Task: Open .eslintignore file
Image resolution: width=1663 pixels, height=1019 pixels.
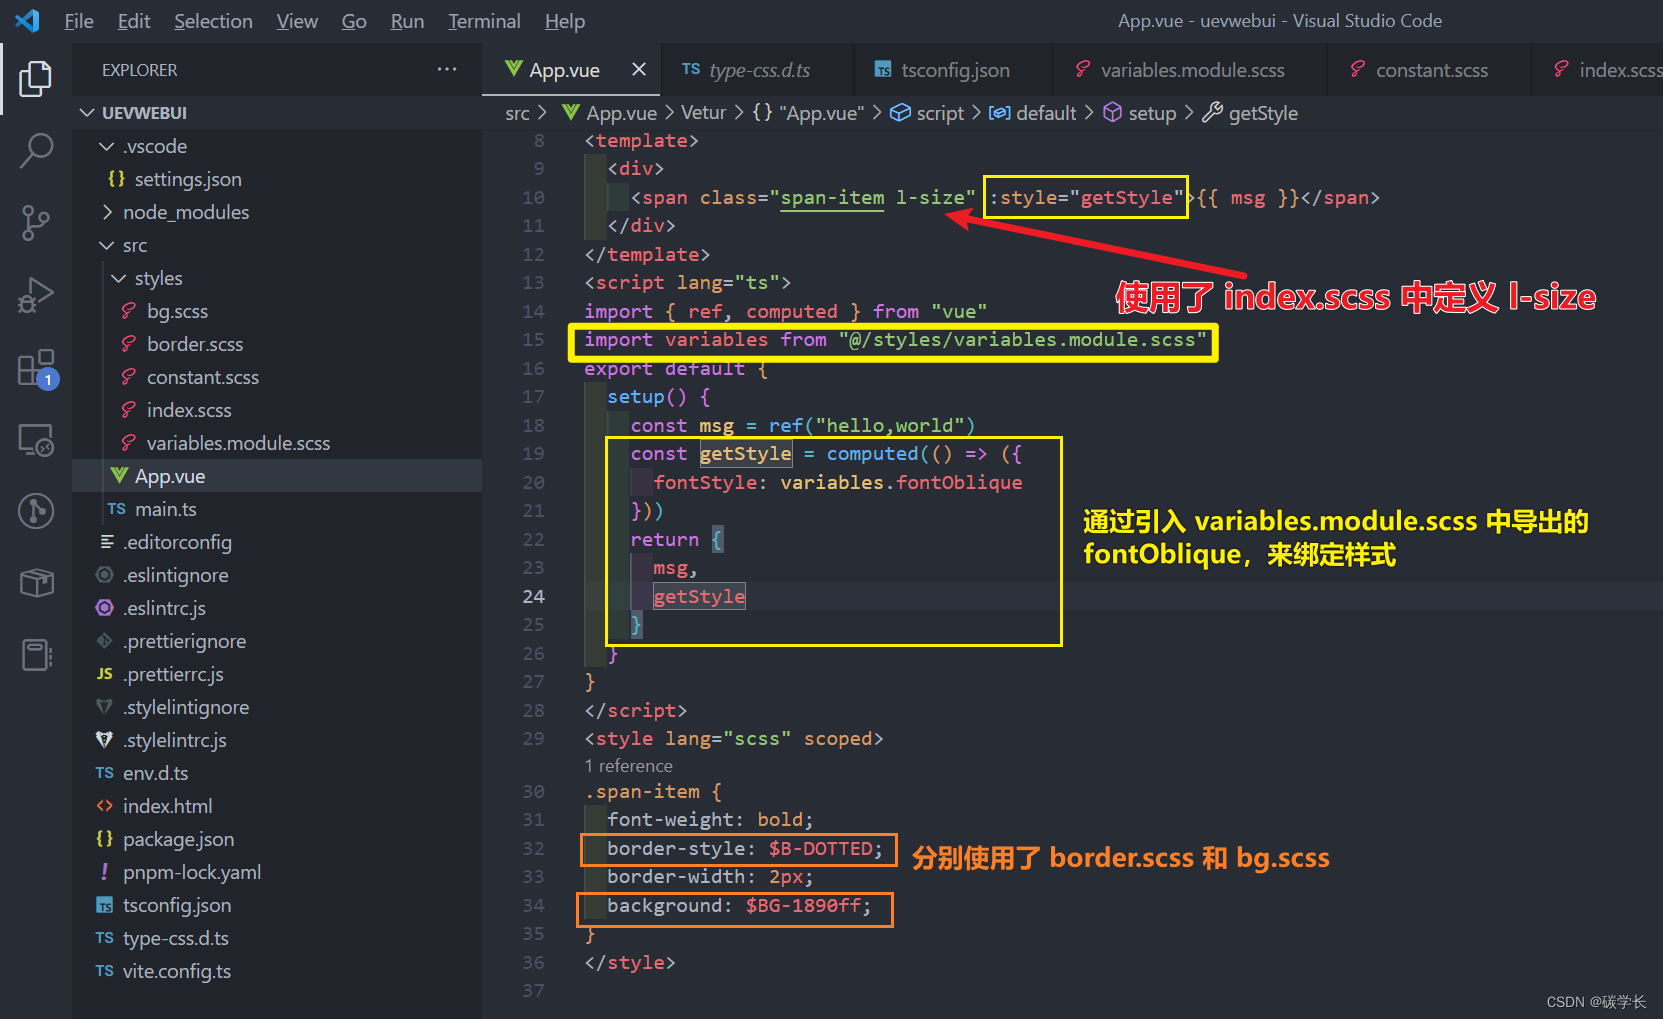Action: coord(277,575)
